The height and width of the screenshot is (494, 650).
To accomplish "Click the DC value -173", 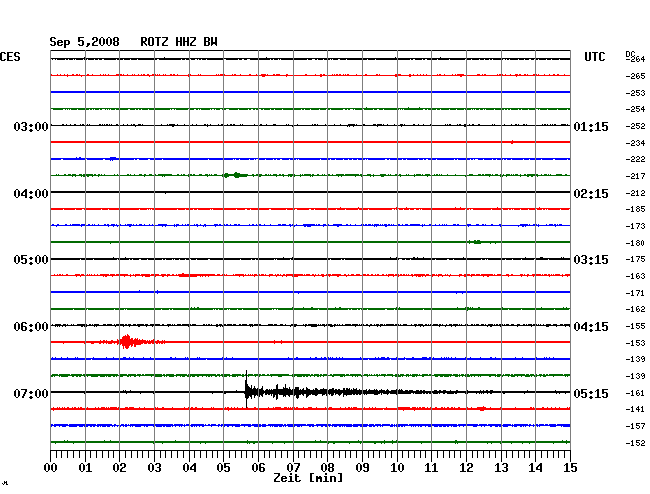I will [635, 226].
